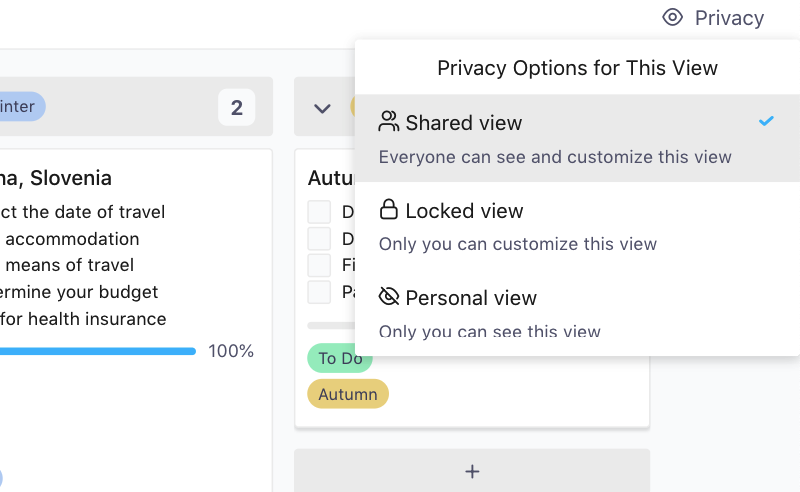Click the card count badge showing 2
Screen dimensions: 800x492
tap(236, 107)
